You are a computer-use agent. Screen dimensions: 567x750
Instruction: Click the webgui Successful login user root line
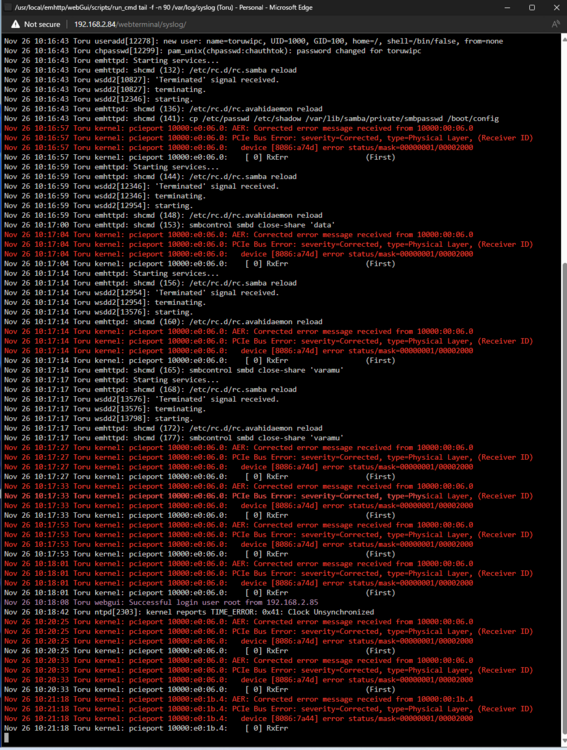[x=161, y=602]
